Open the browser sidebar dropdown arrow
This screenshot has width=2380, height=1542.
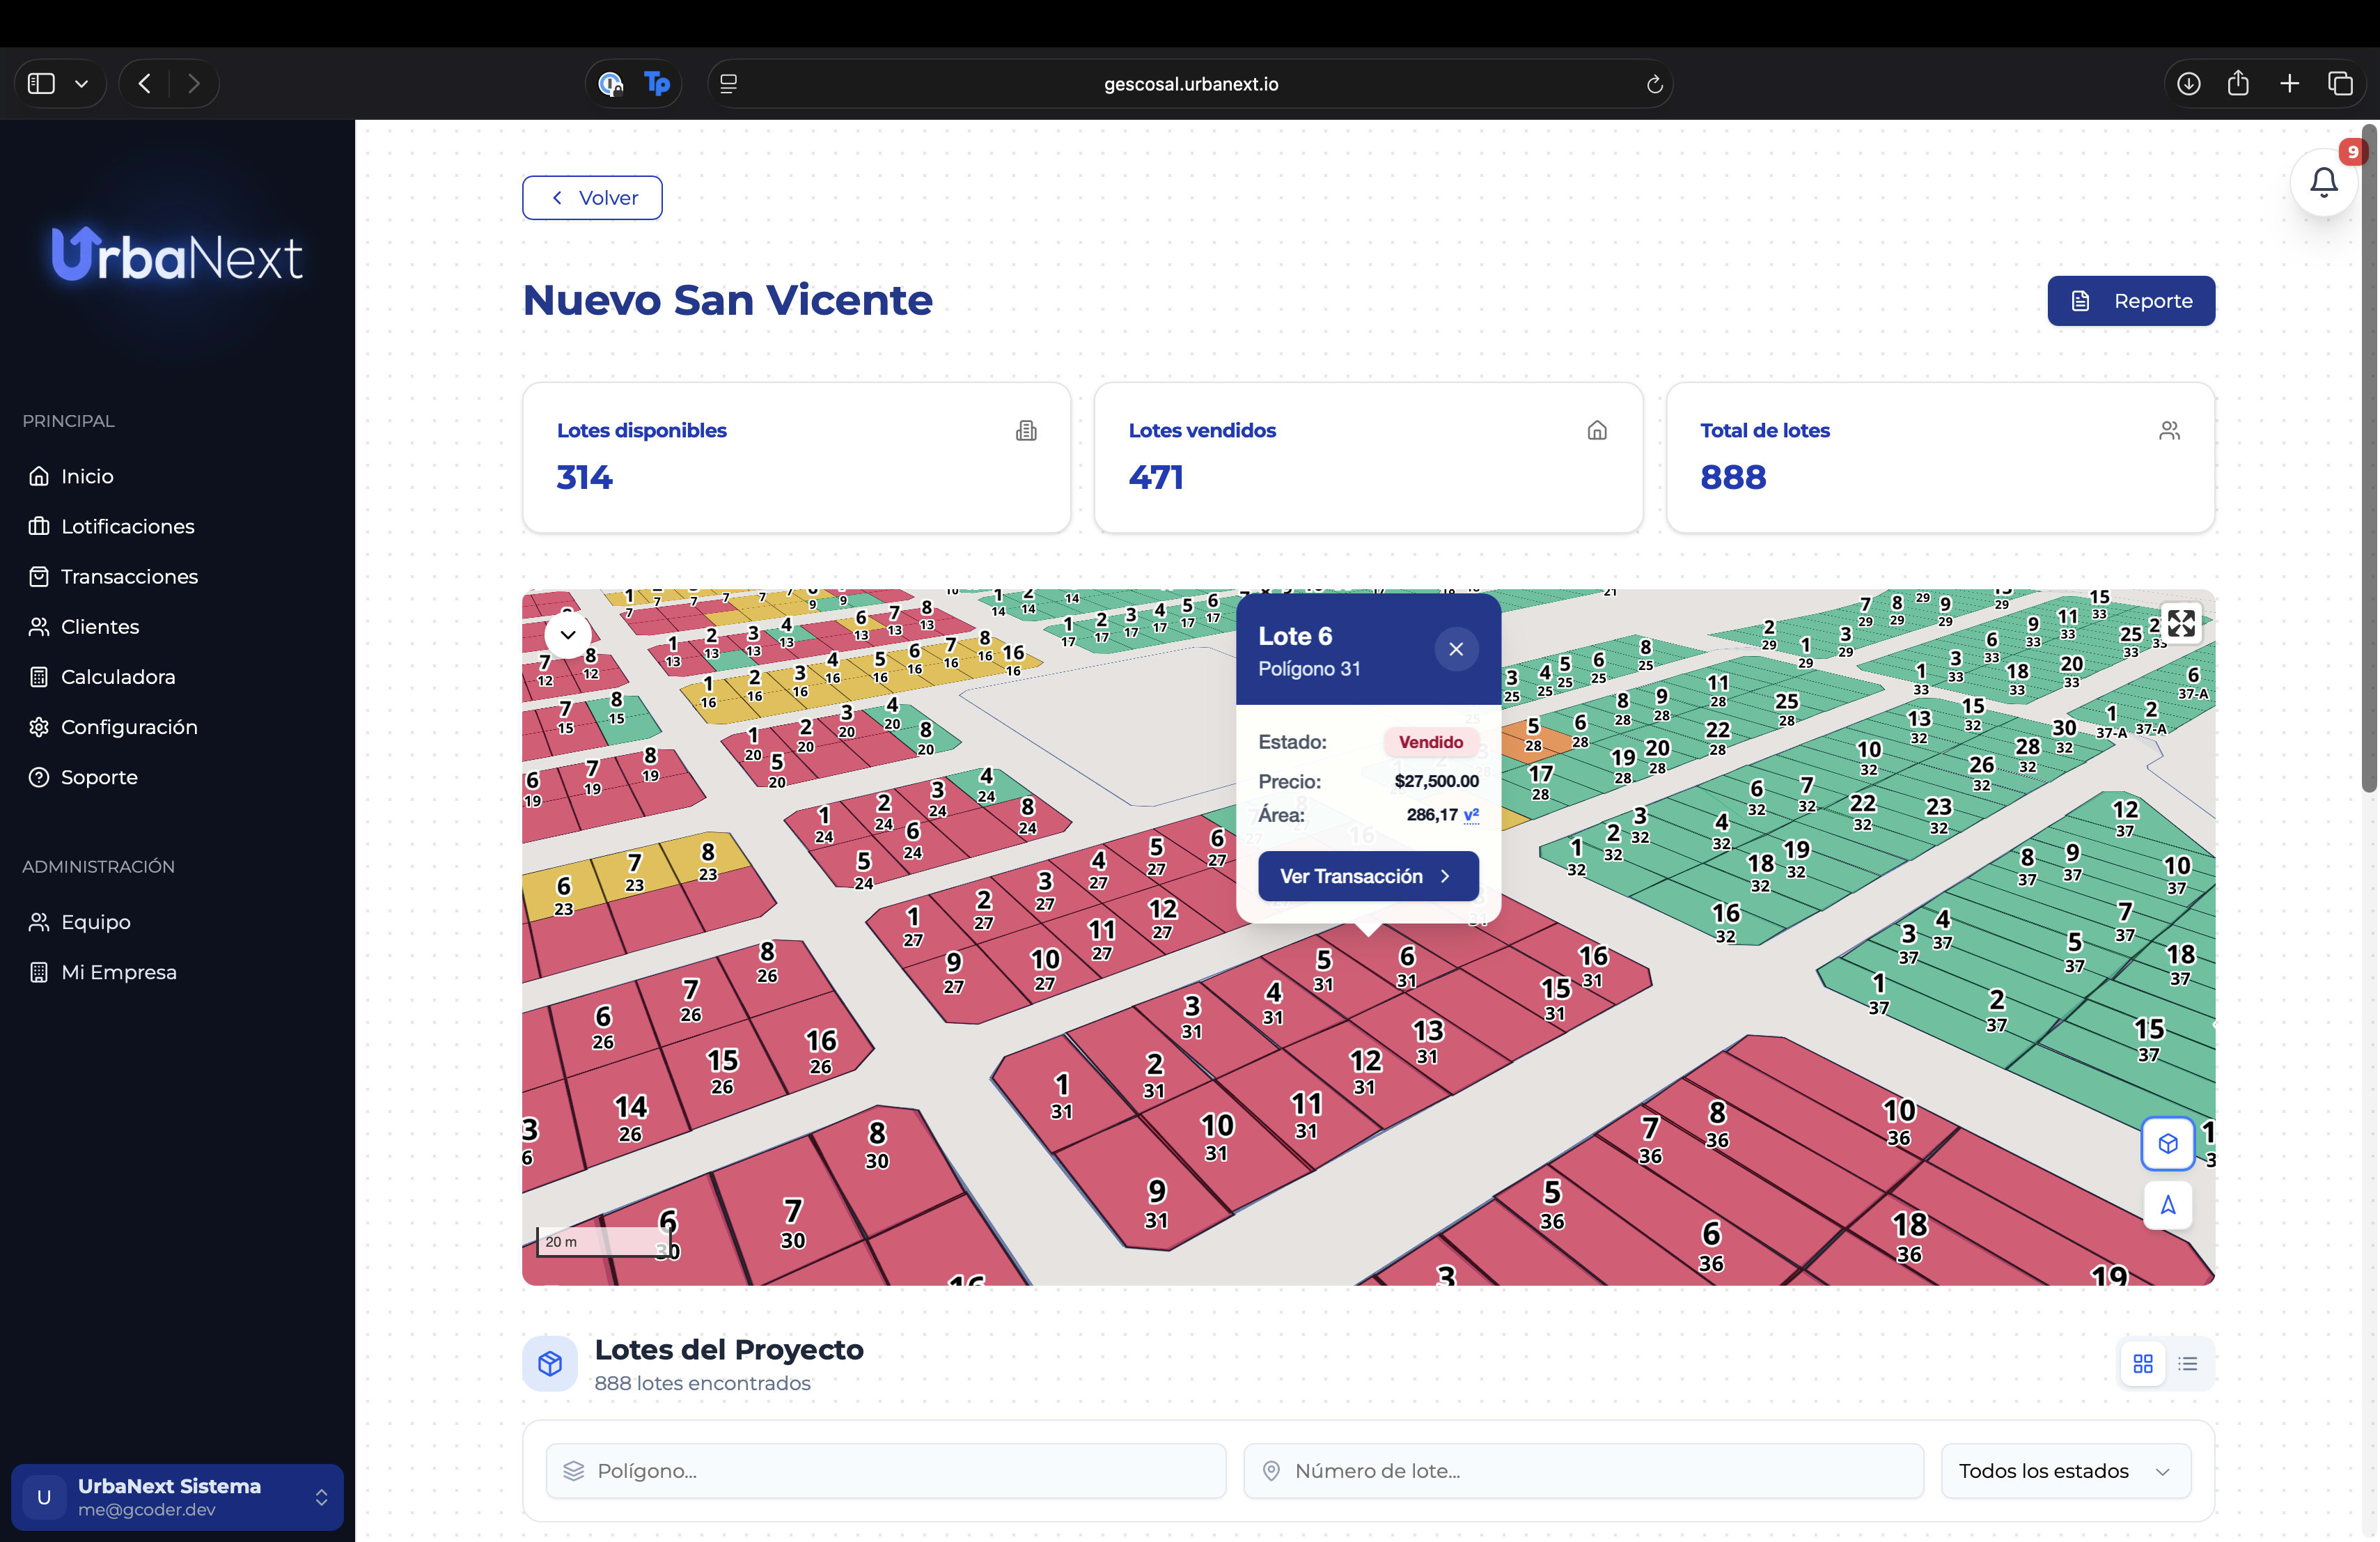pyautogui.click(x=82, y=84)
